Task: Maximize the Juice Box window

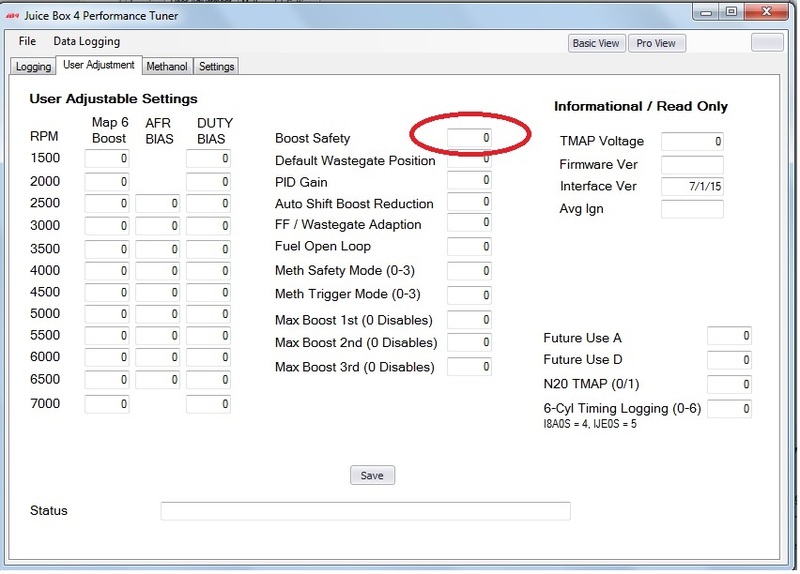Action: pyautogui.click(x=731, y=12)
